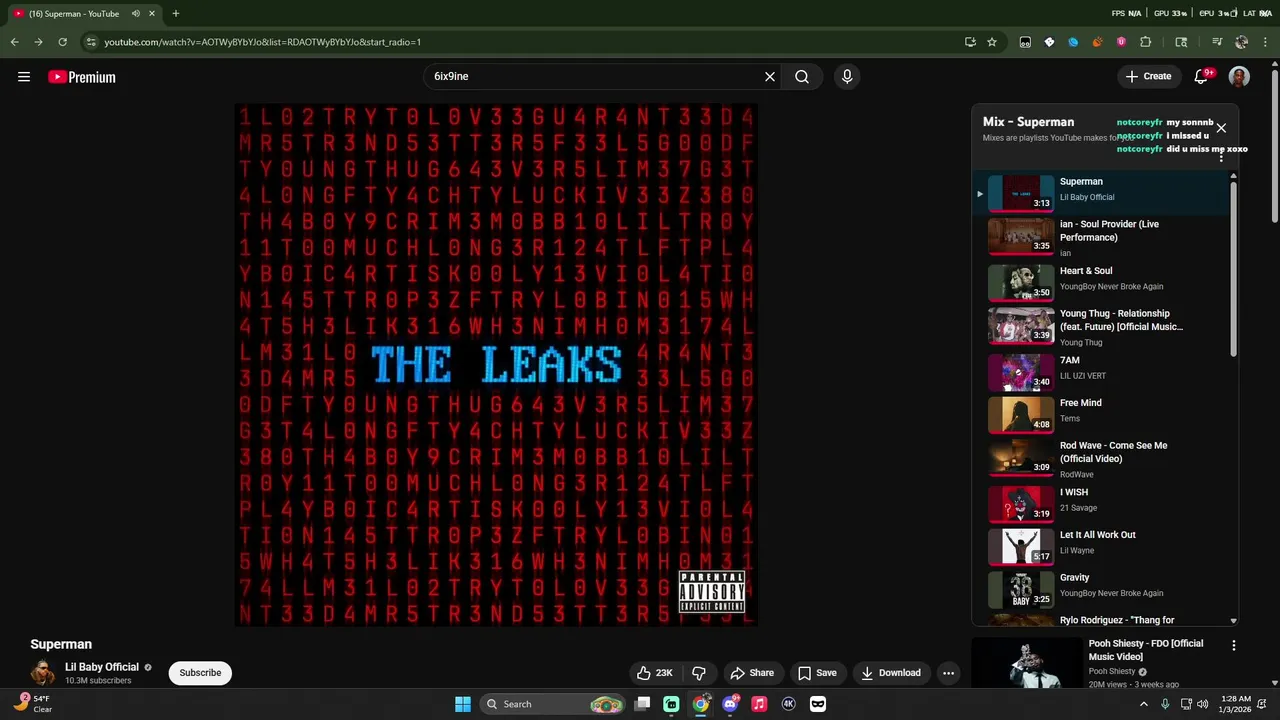Open a new browser tab
Viewport: 1280px width, 720px height.
click(x=176, y=14)
